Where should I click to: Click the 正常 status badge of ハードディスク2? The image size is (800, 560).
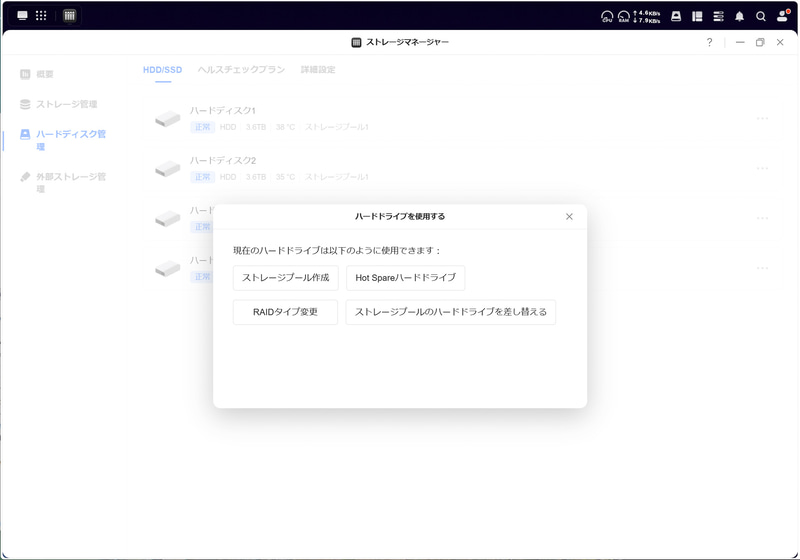[x=203, y=177]
